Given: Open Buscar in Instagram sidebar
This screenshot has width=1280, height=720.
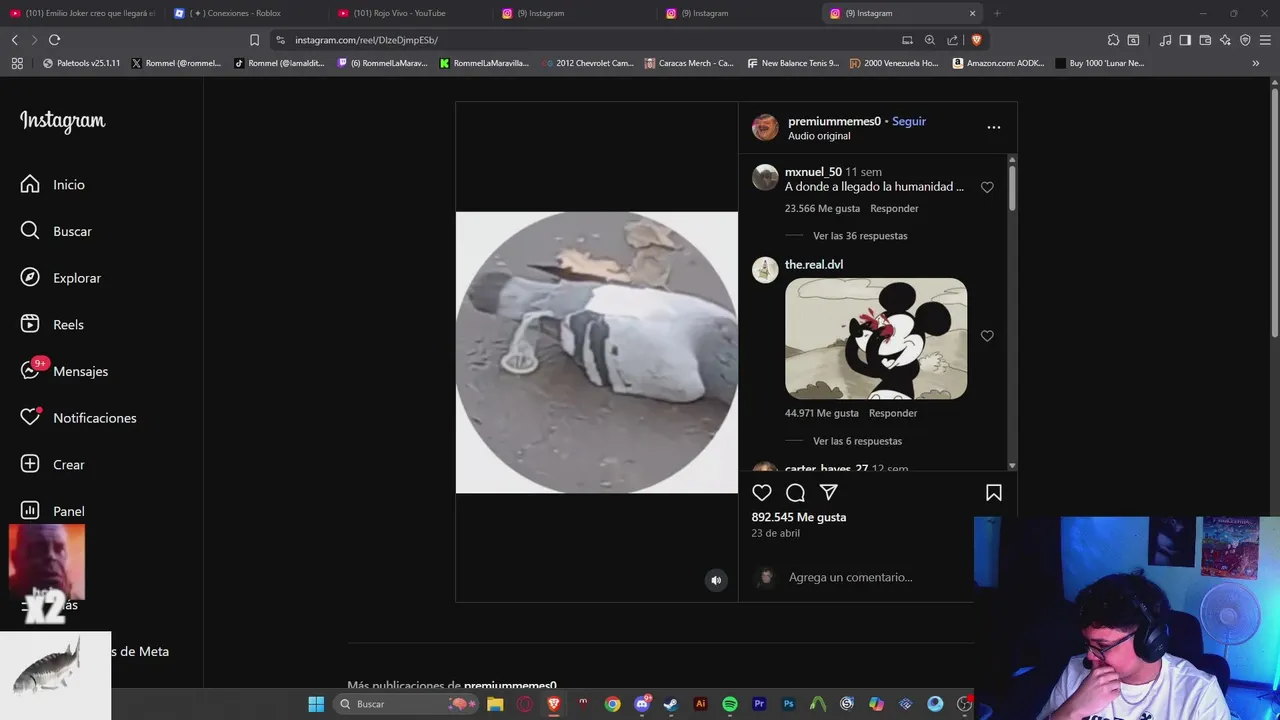Looking at the screenshot, I should [x=56, y=231].
